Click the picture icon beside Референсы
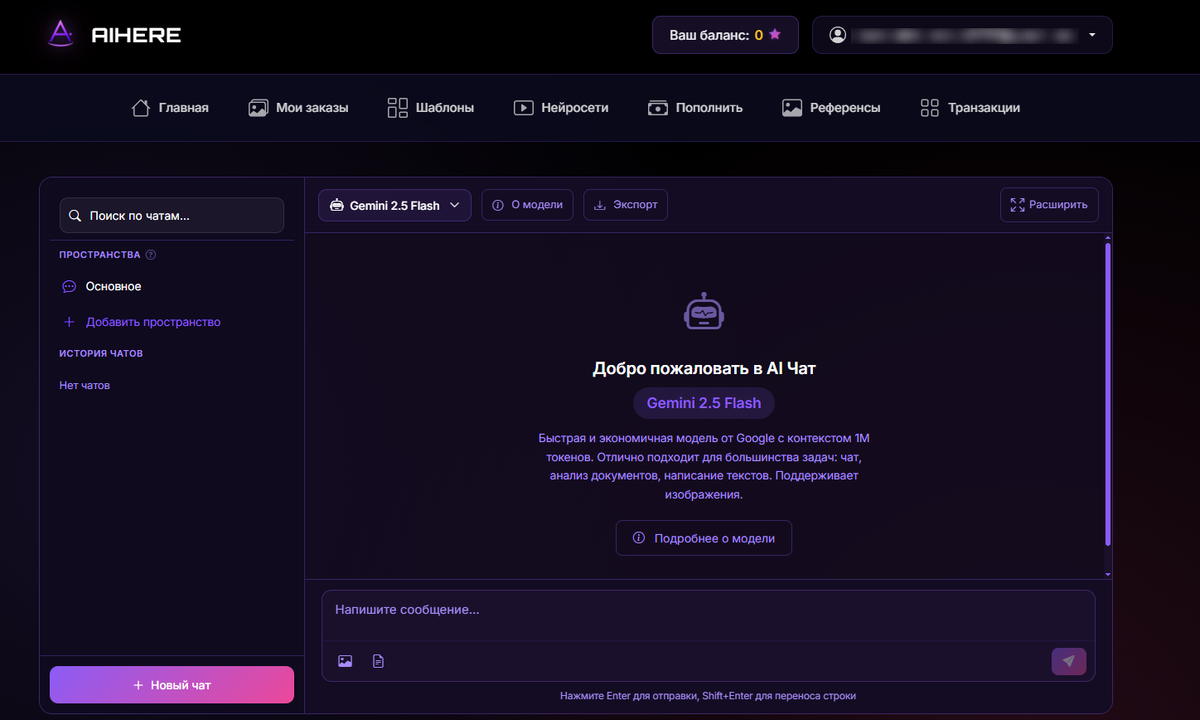The image size is (1200, 720). [792, 107]
